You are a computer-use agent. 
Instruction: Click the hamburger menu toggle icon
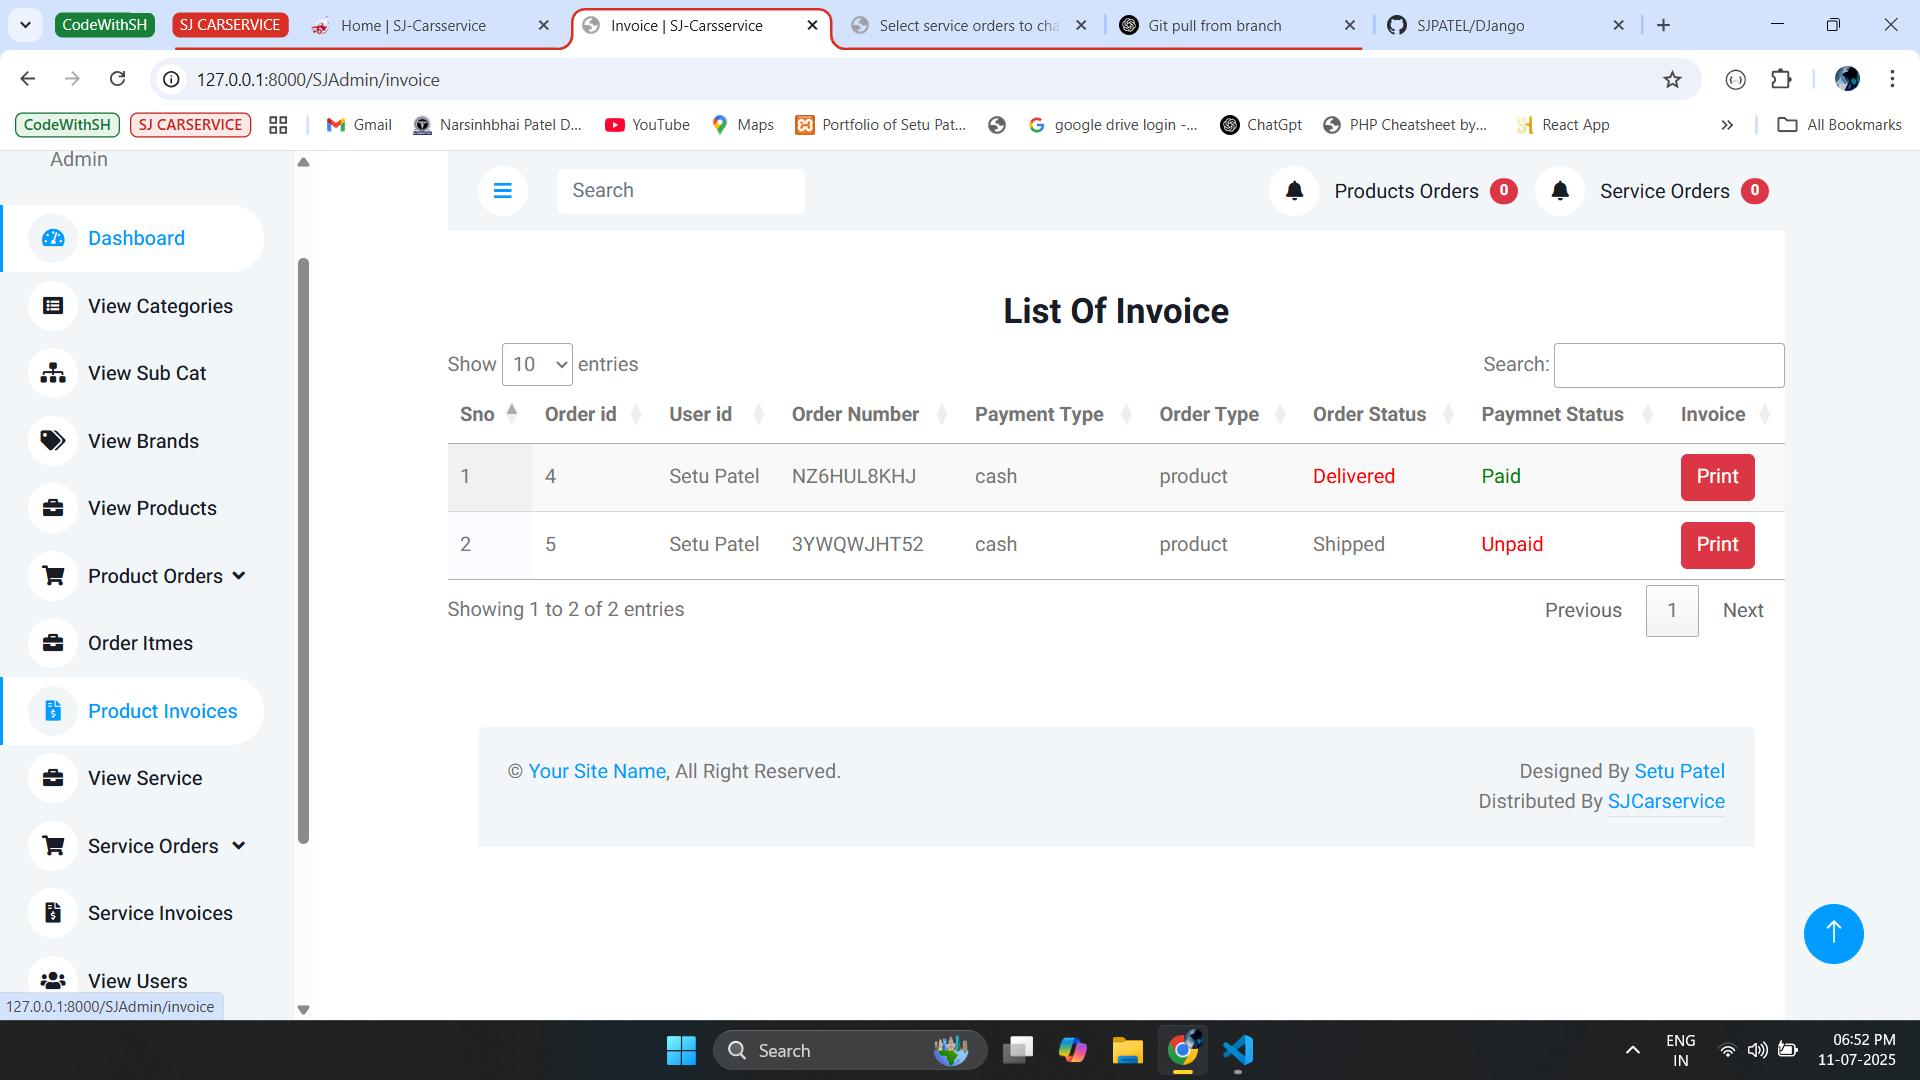pyautogui.click(x=502, y=190)
